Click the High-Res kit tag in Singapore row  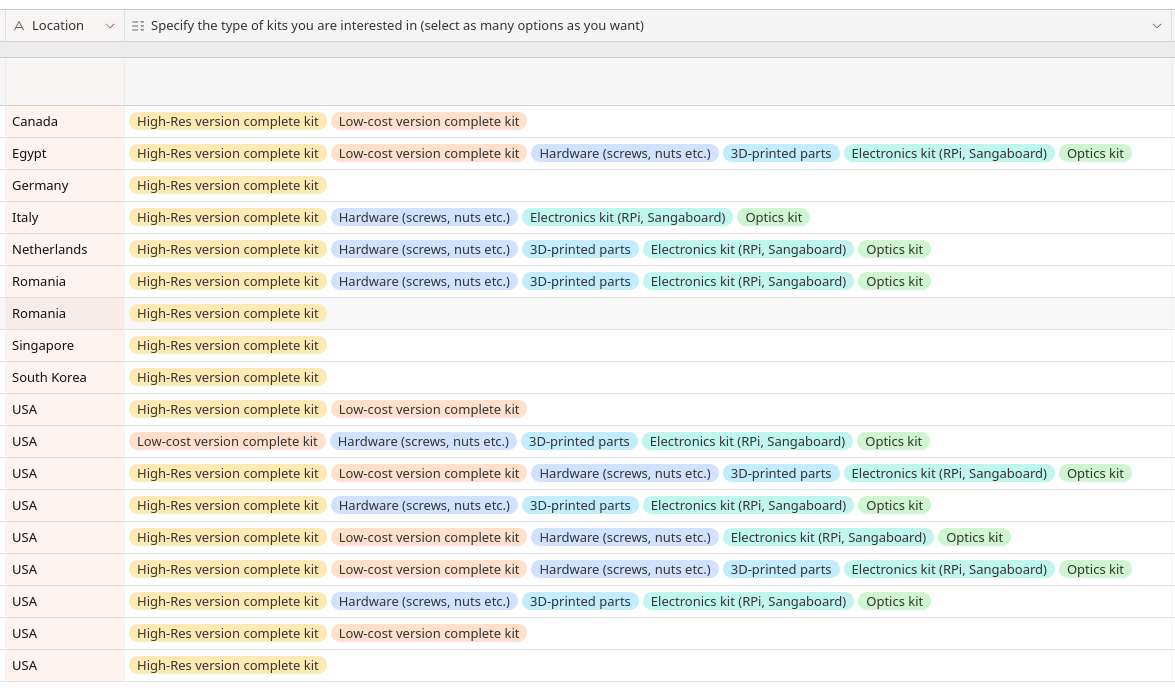coord(228,346)
